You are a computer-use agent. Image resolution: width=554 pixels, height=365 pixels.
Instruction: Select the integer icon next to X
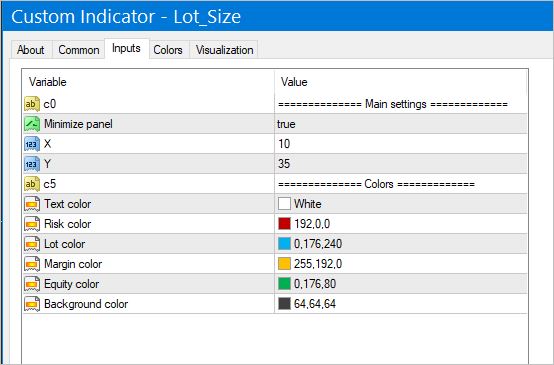[x=32, y=144]
